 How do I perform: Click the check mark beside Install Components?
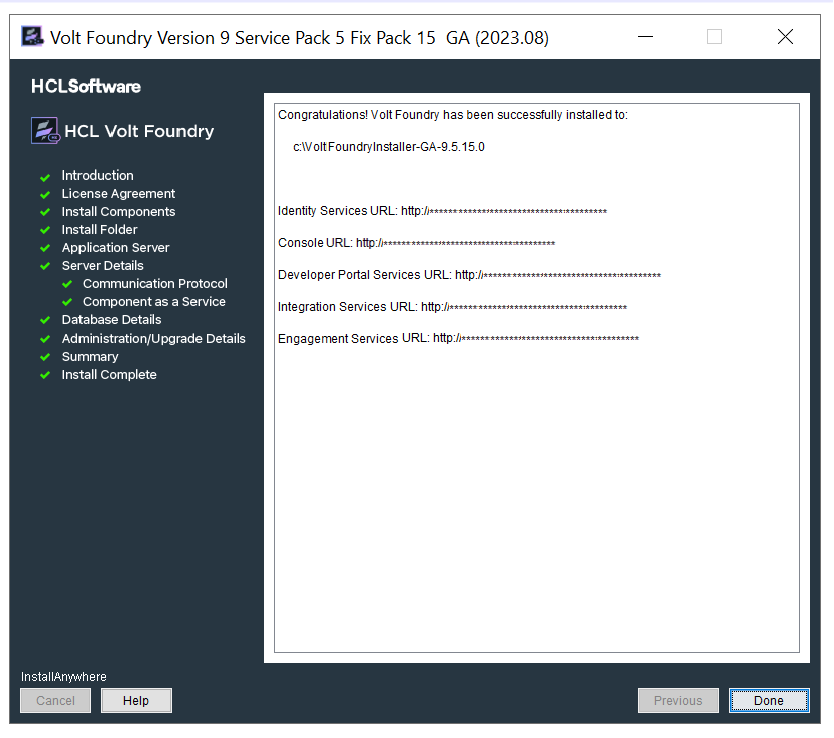[45, 212]
